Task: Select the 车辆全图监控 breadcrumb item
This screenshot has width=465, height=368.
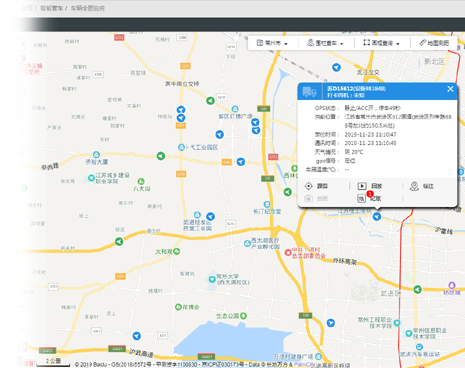Action: pyautogui.click(x=87, y=8)
